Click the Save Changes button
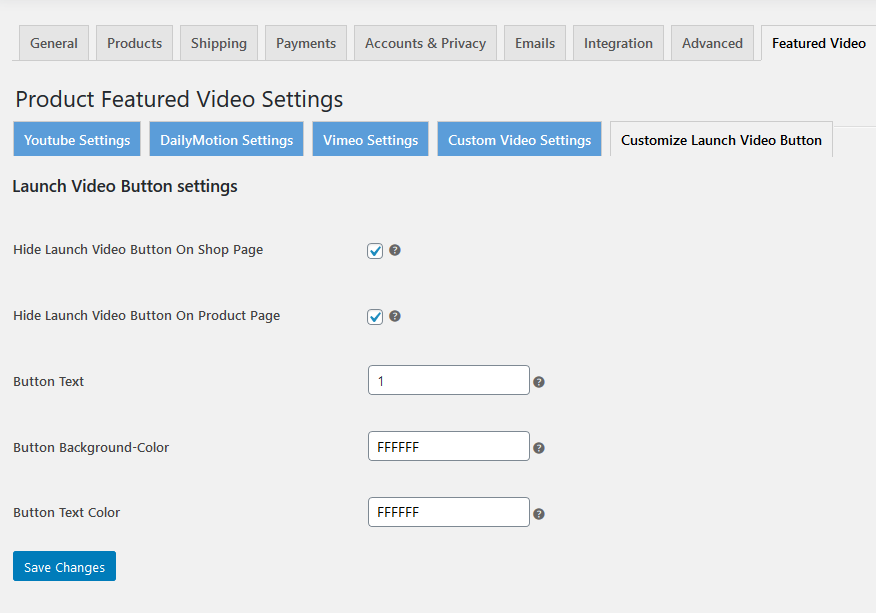 (64, 566)
